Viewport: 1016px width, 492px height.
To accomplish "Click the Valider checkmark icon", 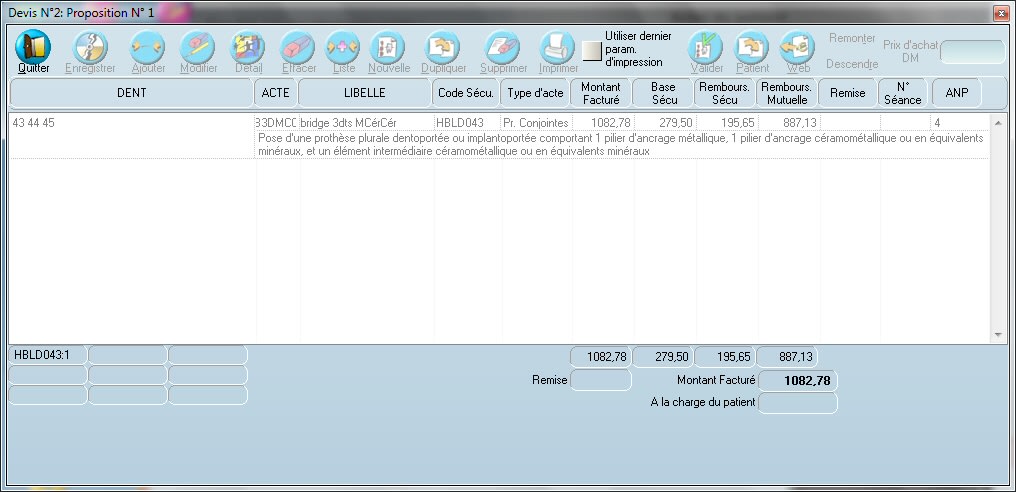I will pos(706,48).
